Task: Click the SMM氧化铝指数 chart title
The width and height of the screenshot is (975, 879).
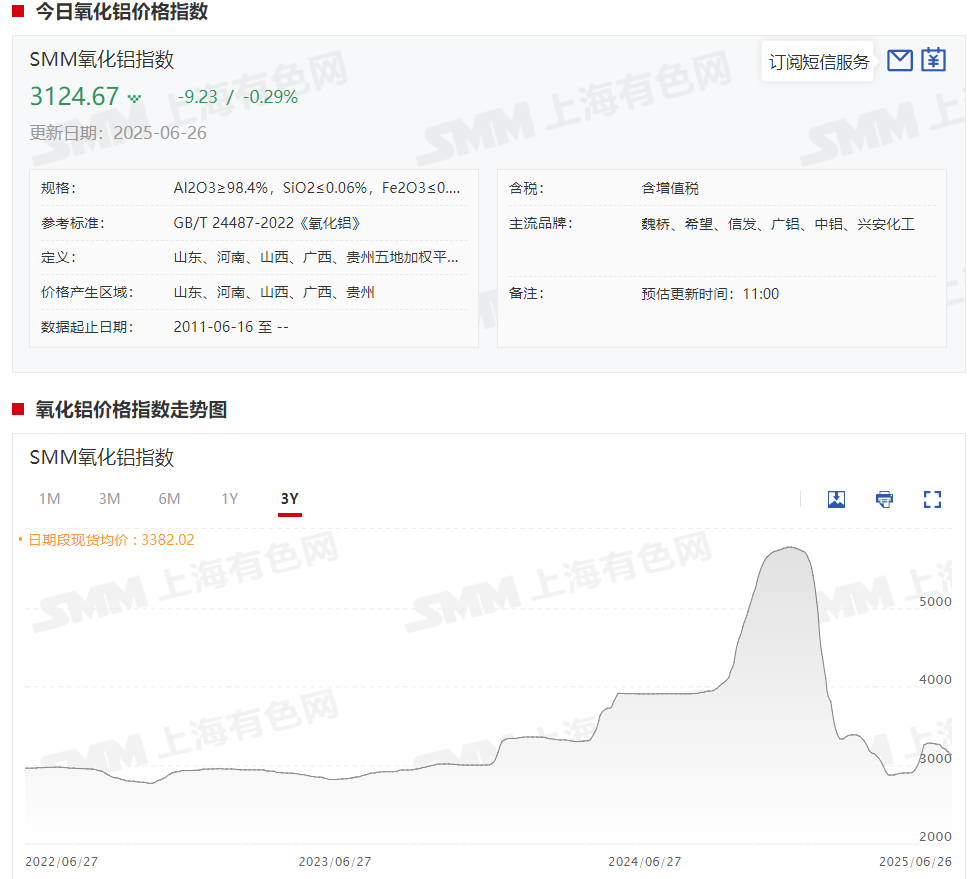Action: (x=101, y=458)
